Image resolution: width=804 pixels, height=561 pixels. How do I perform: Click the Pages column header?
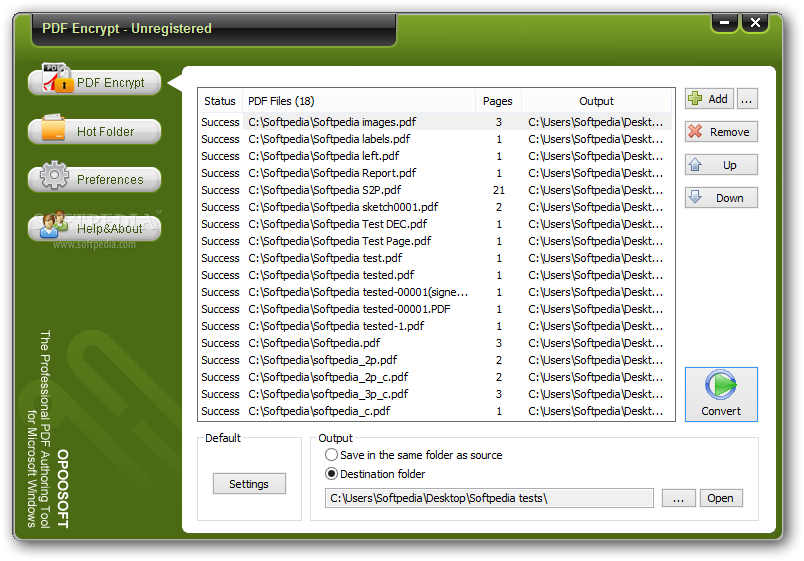498,101
